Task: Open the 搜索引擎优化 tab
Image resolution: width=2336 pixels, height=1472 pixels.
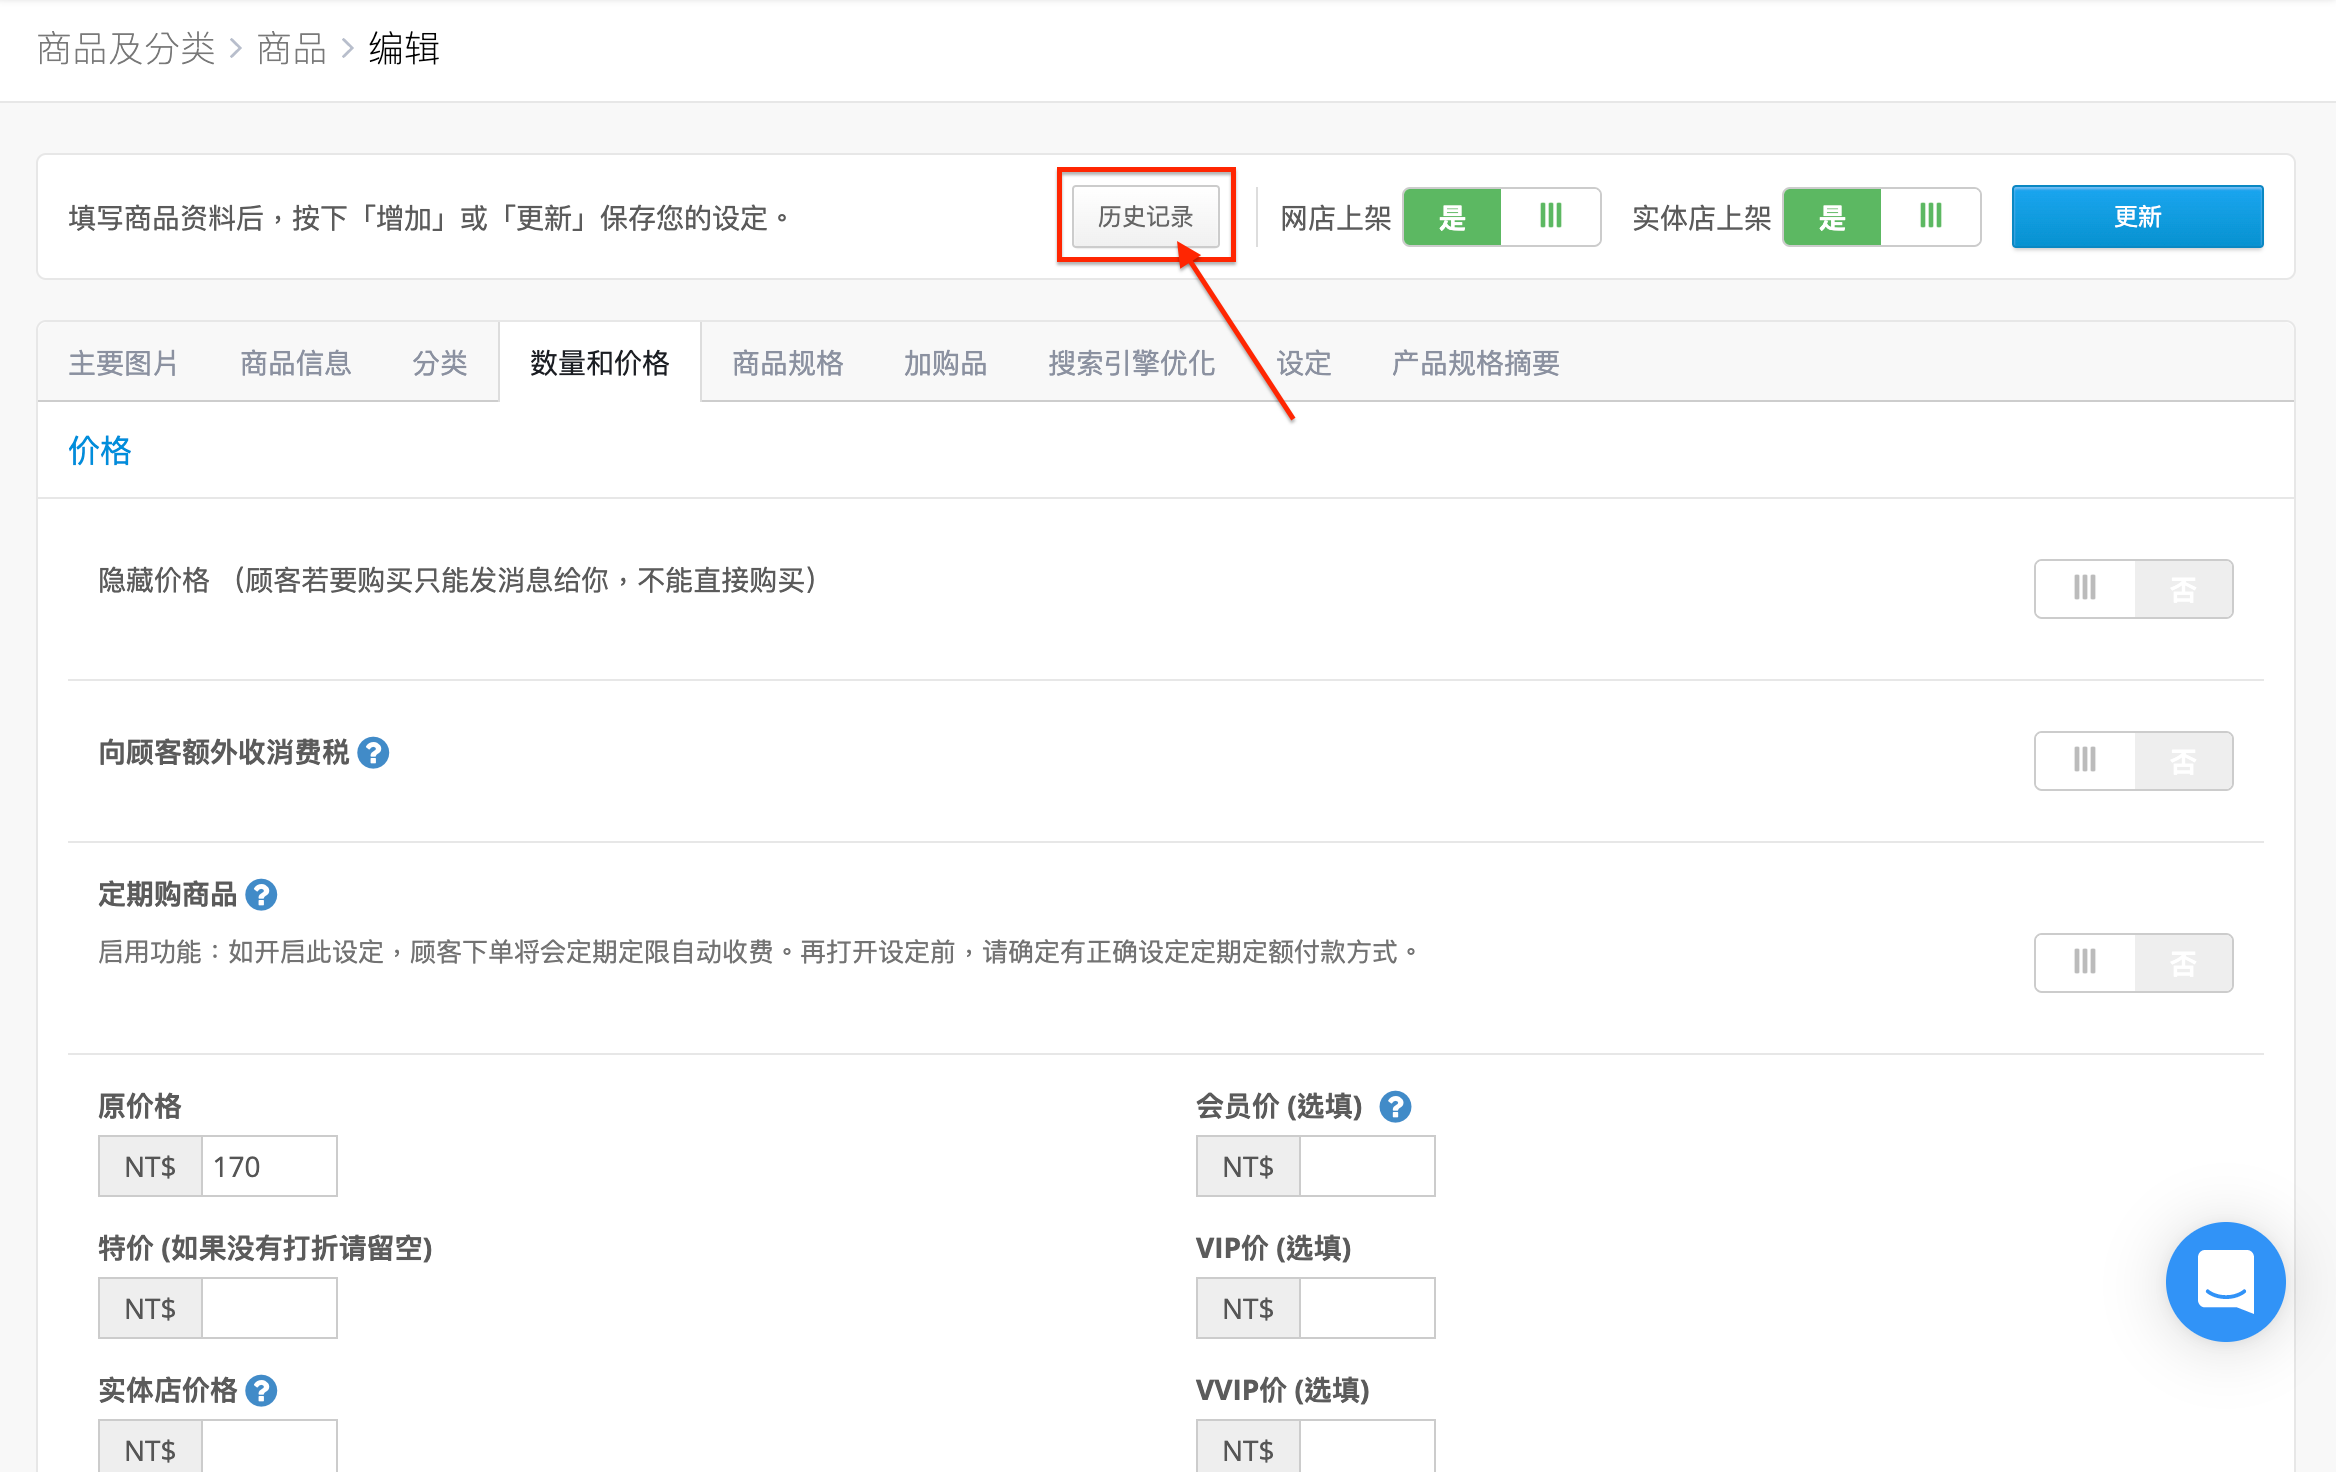Action: pyautogui.click(x=1132, y=363)
